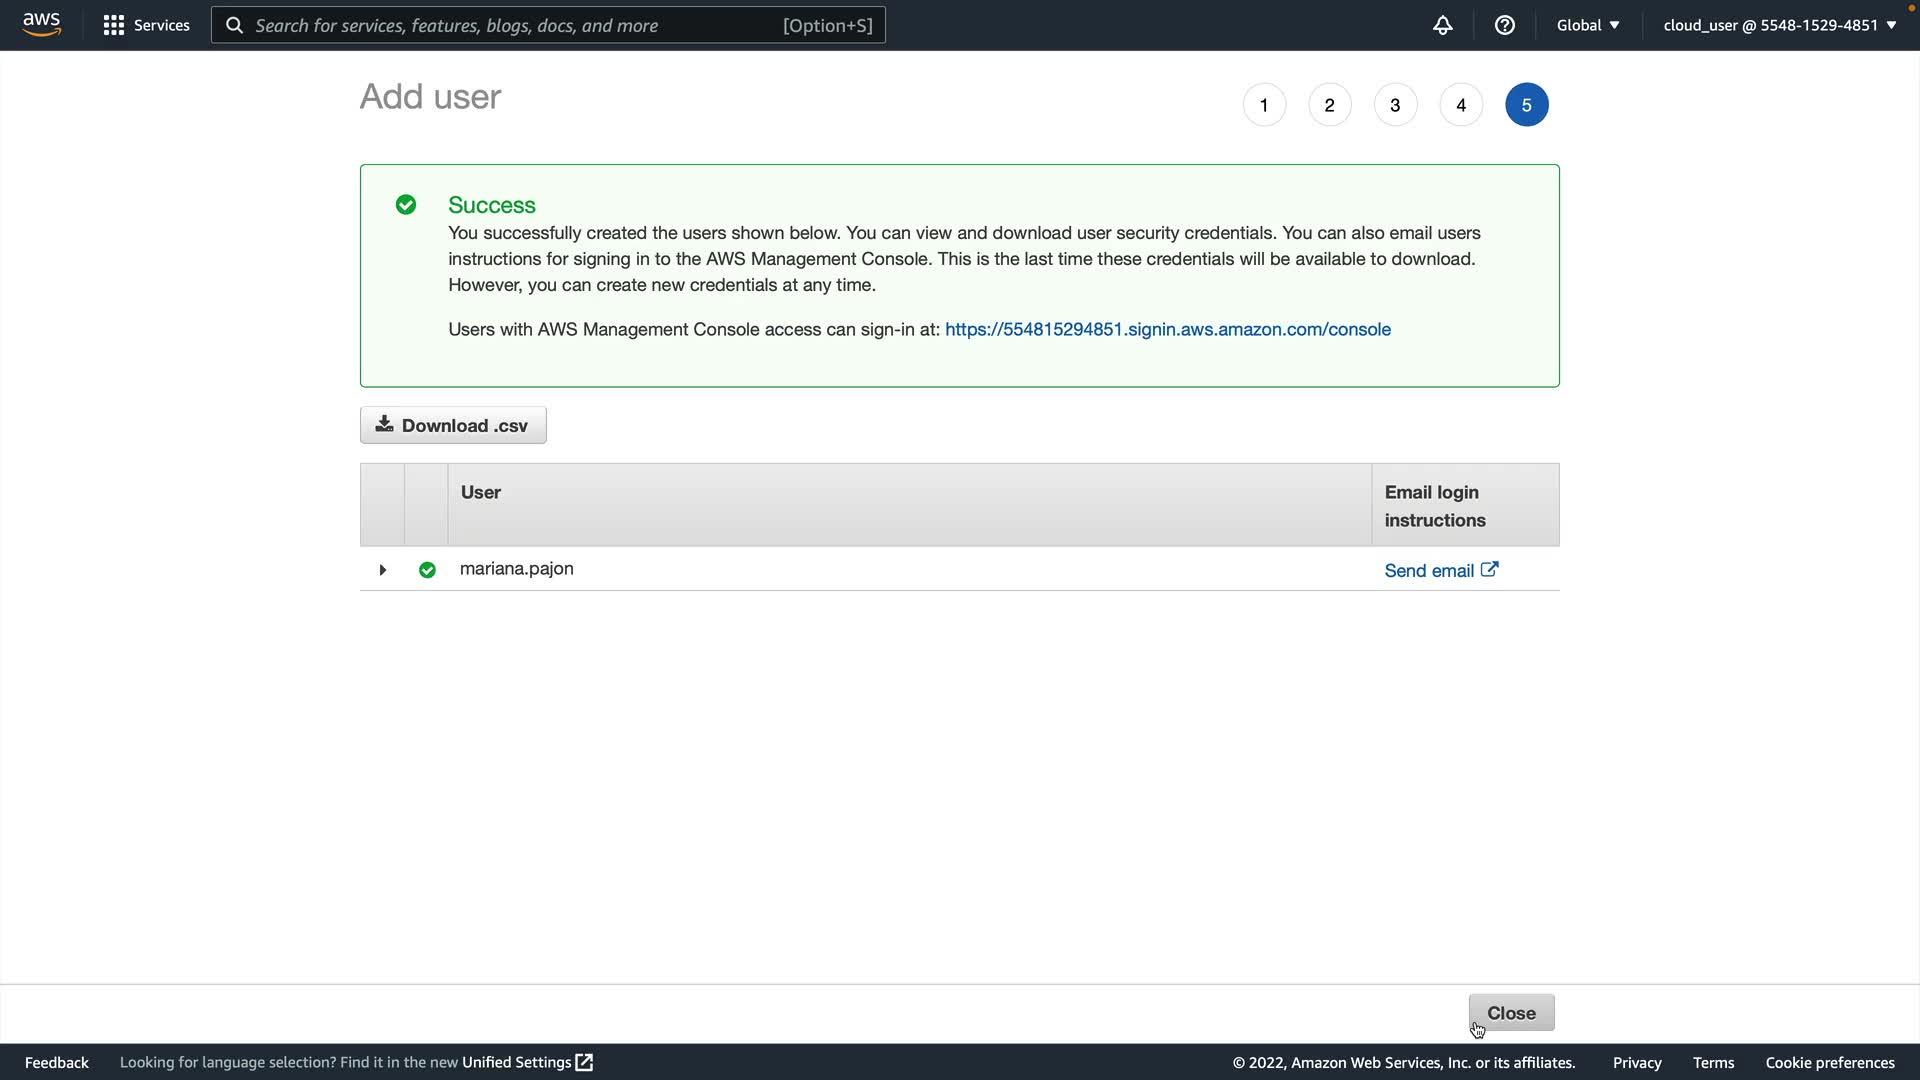
Task: Expand the mariana.pajon user row
Action: tap(382, 570)
